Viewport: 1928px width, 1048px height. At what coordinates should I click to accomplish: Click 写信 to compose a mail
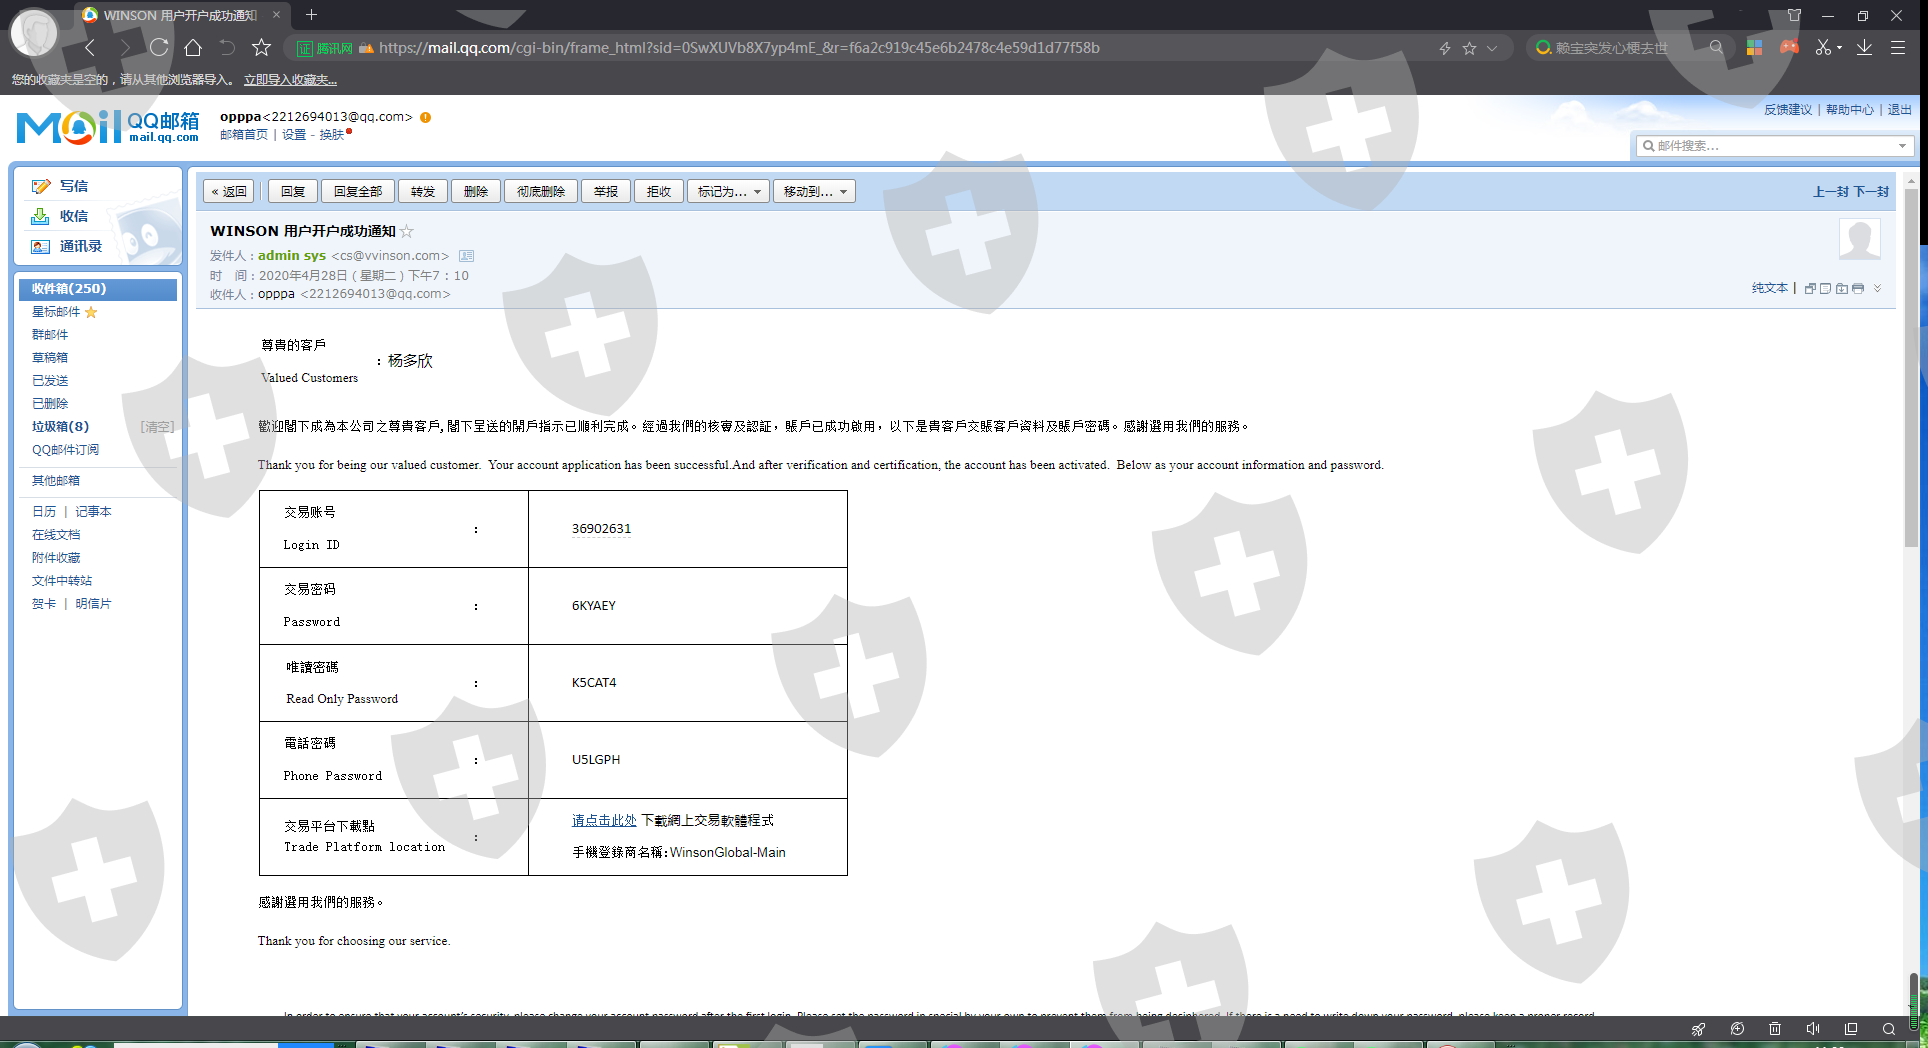click(73, 186)
